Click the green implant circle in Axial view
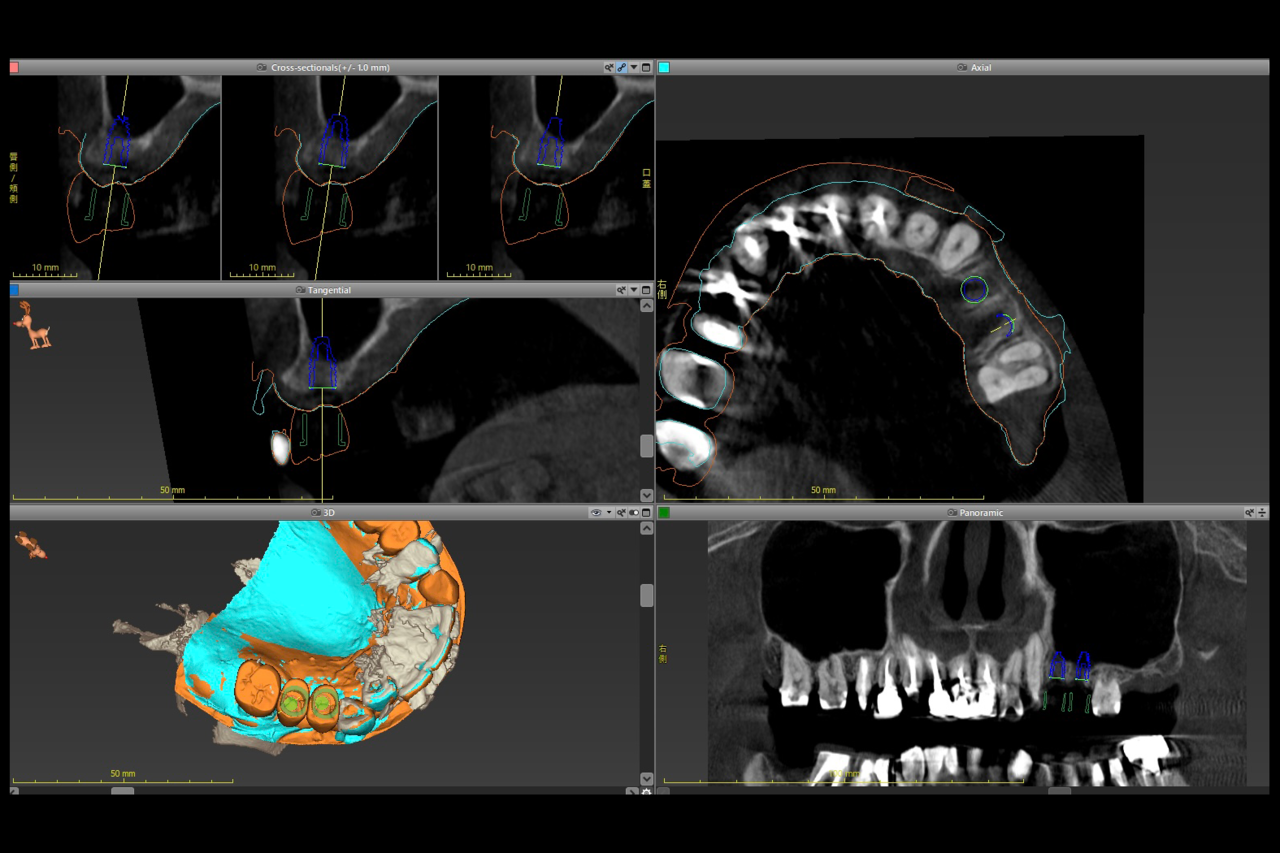The height and width of the screenshot is (853, 1280). pos(974,290)
